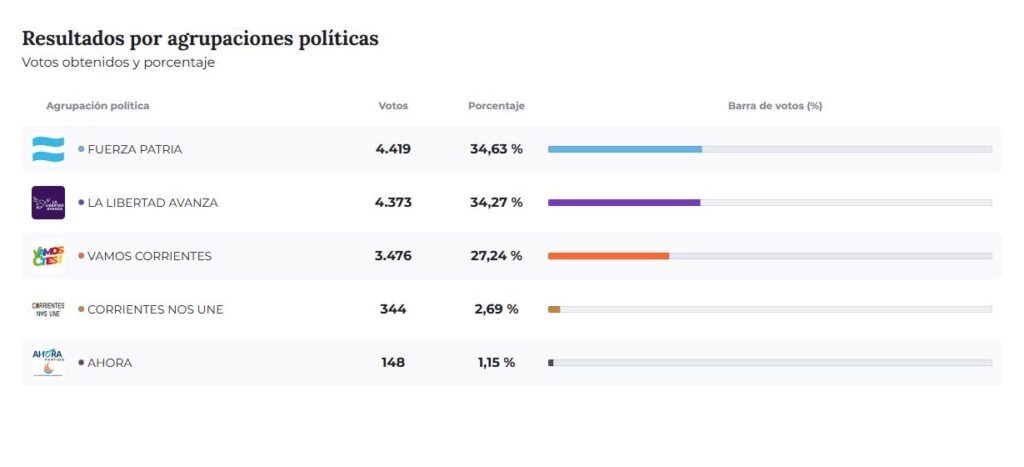Screen dimensions: 1024x467
Task: Click the blue Fuerza Patria vote bar
Action: point(624,149)
